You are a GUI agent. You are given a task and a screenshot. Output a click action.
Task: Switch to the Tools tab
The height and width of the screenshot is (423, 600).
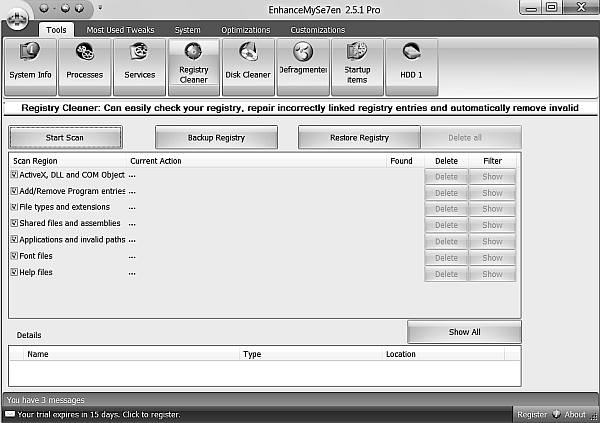(x=56, y=30)
